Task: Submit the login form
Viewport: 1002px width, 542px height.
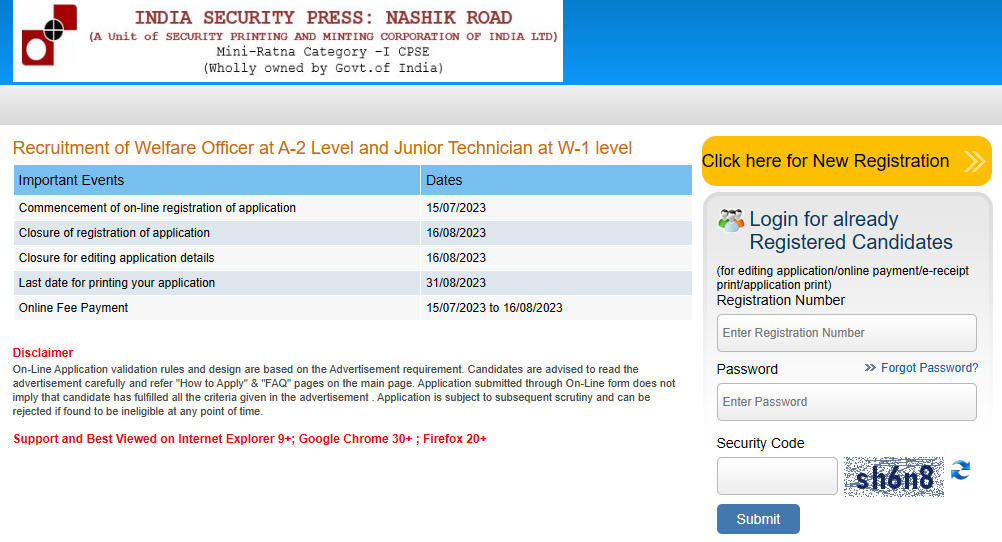Action: 758,519
